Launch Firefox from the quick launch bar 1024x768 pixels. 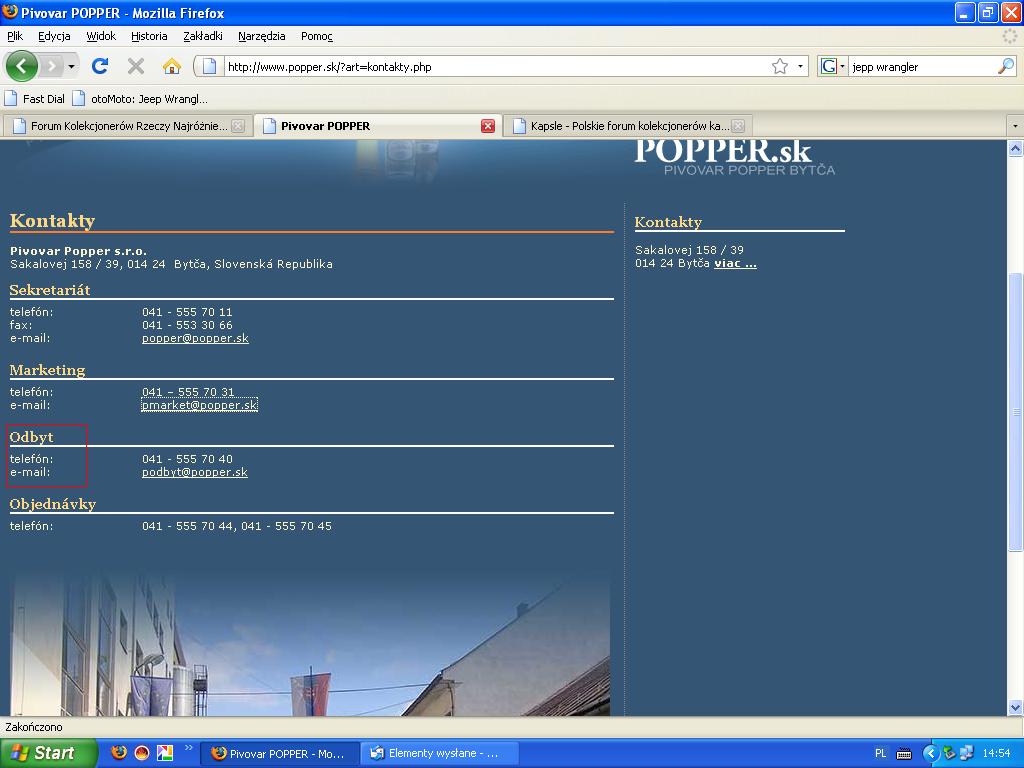[x=119, y=753]
